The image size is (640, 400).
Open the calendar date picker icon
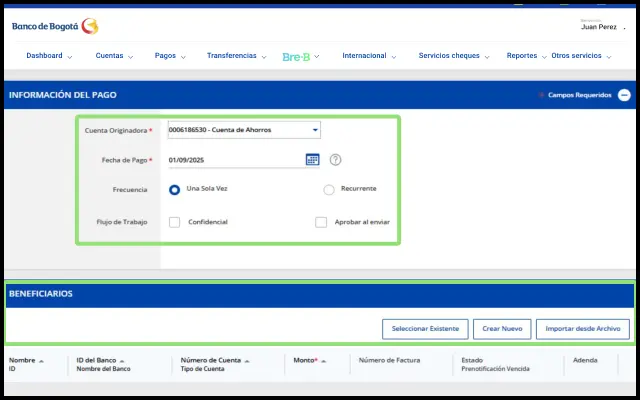[312, 160]
